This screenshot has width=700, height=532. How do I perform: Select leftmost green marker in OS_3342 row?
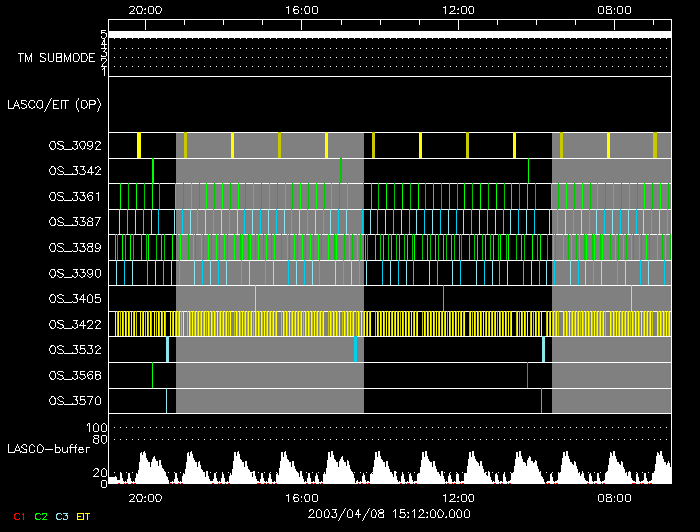click(x=153, y=171)
